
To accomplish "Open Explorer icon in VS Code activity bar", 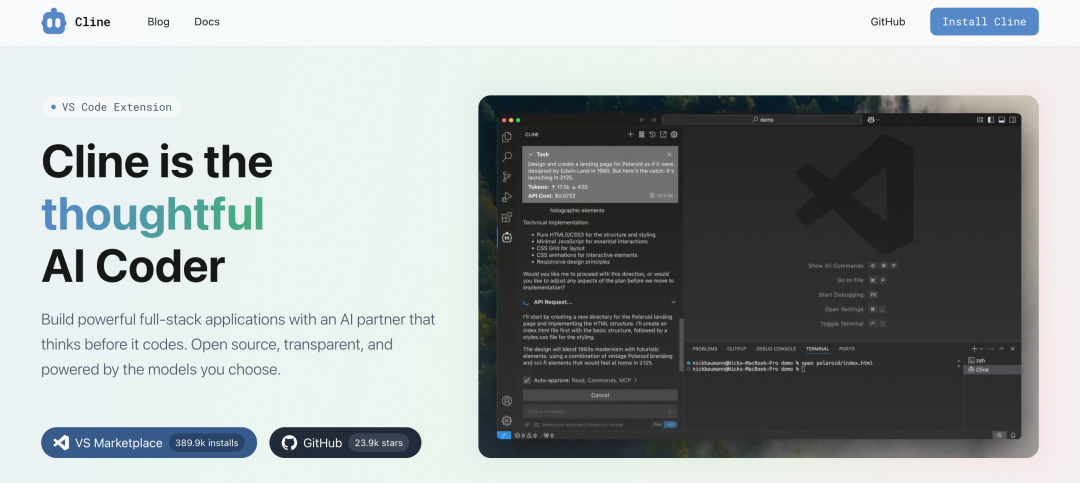I will [507, 137].
